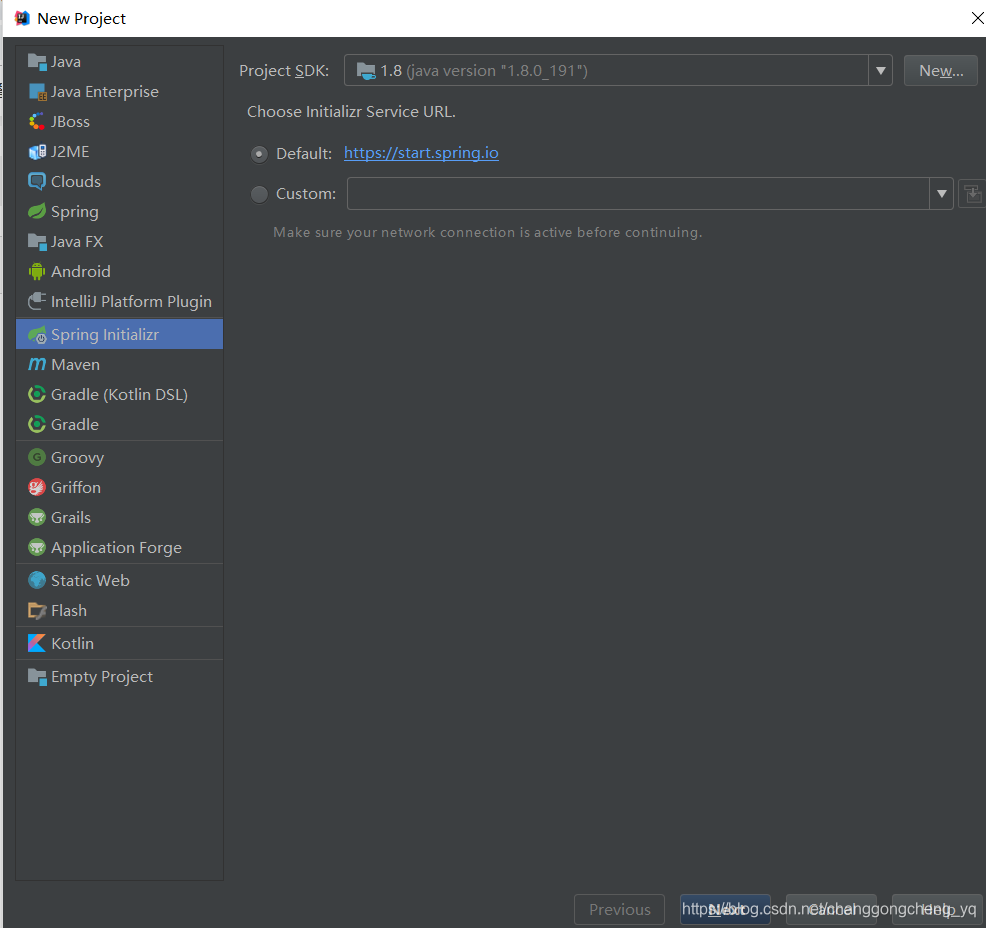Open the https://start.spring.io link
This screenshot has width=986, height=928.
point(421,153)
